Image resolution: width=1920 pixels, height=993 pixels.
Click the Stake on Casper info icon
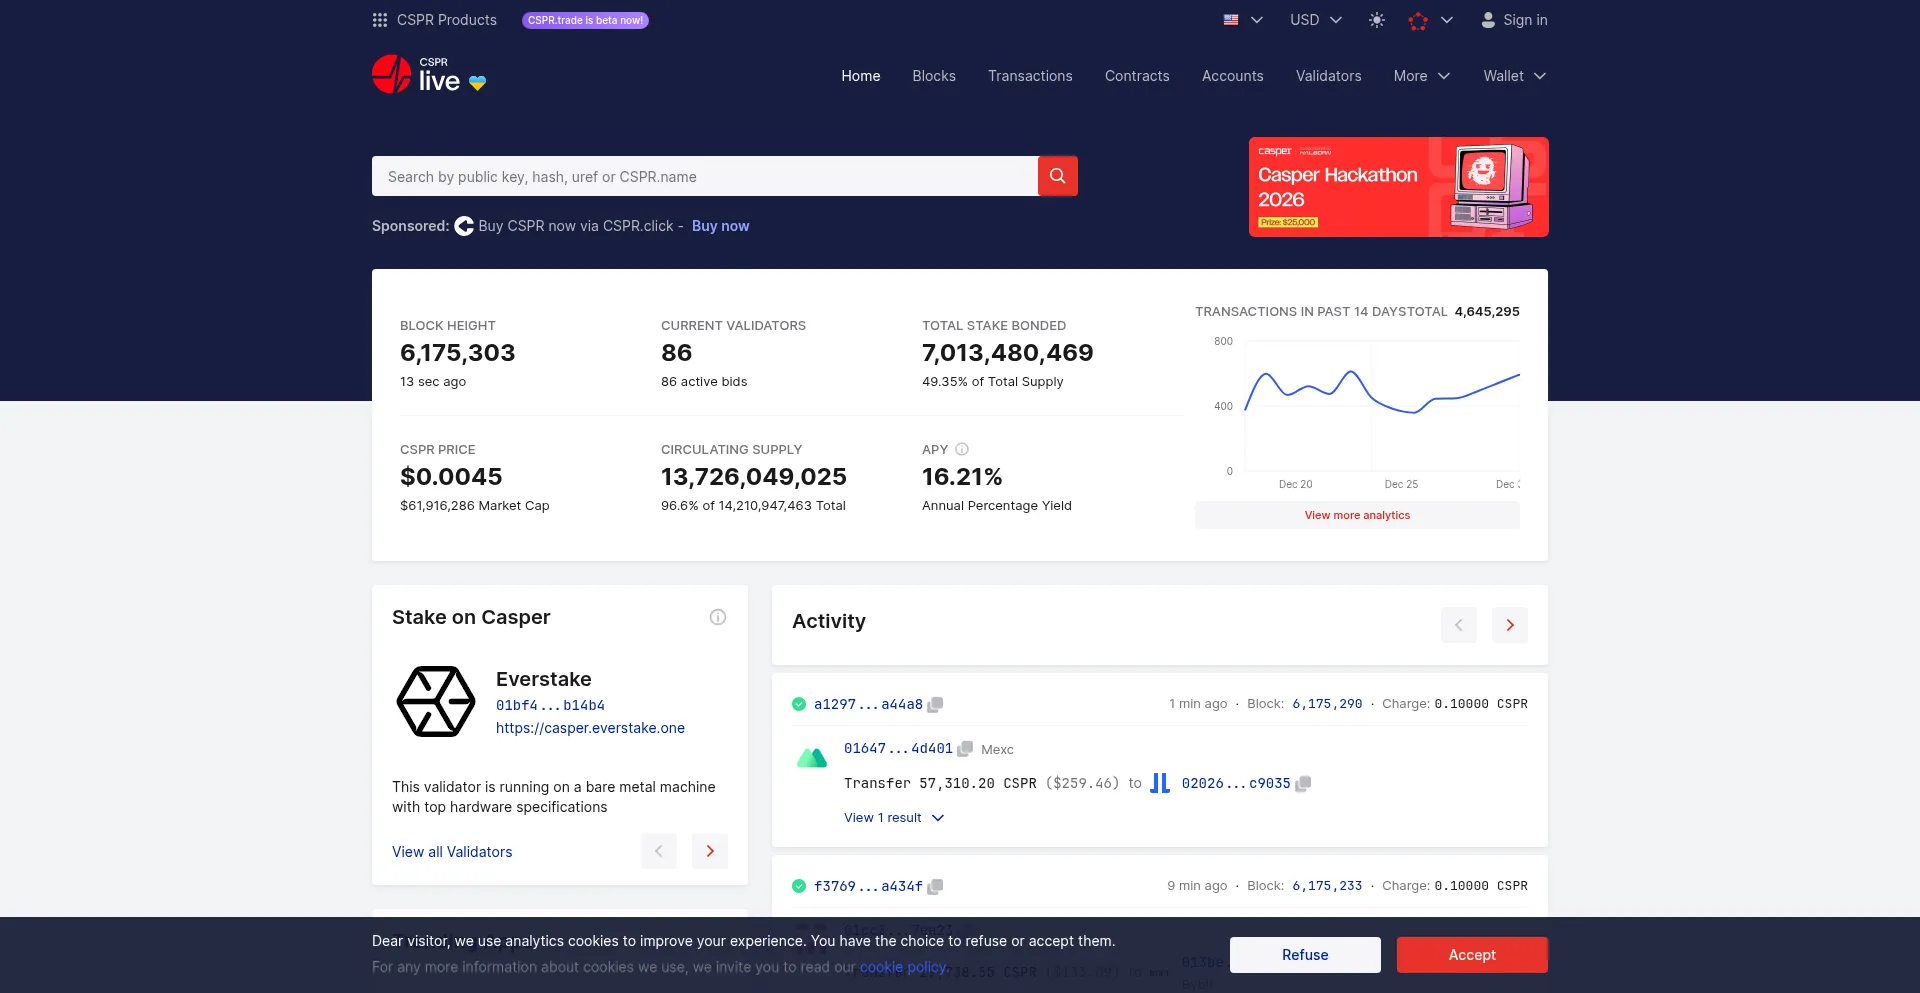[x=717, y=617]
